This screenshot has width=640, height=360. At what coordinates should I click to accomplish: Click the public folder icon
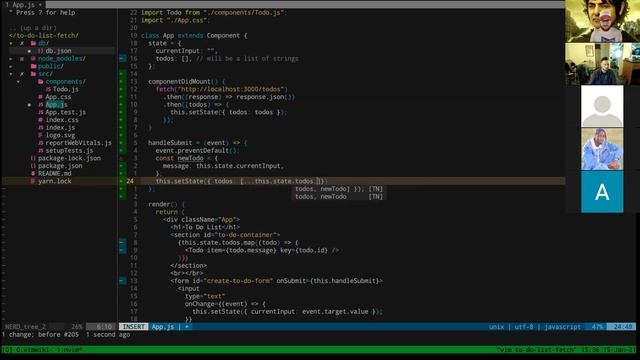[x=33, y=66]
